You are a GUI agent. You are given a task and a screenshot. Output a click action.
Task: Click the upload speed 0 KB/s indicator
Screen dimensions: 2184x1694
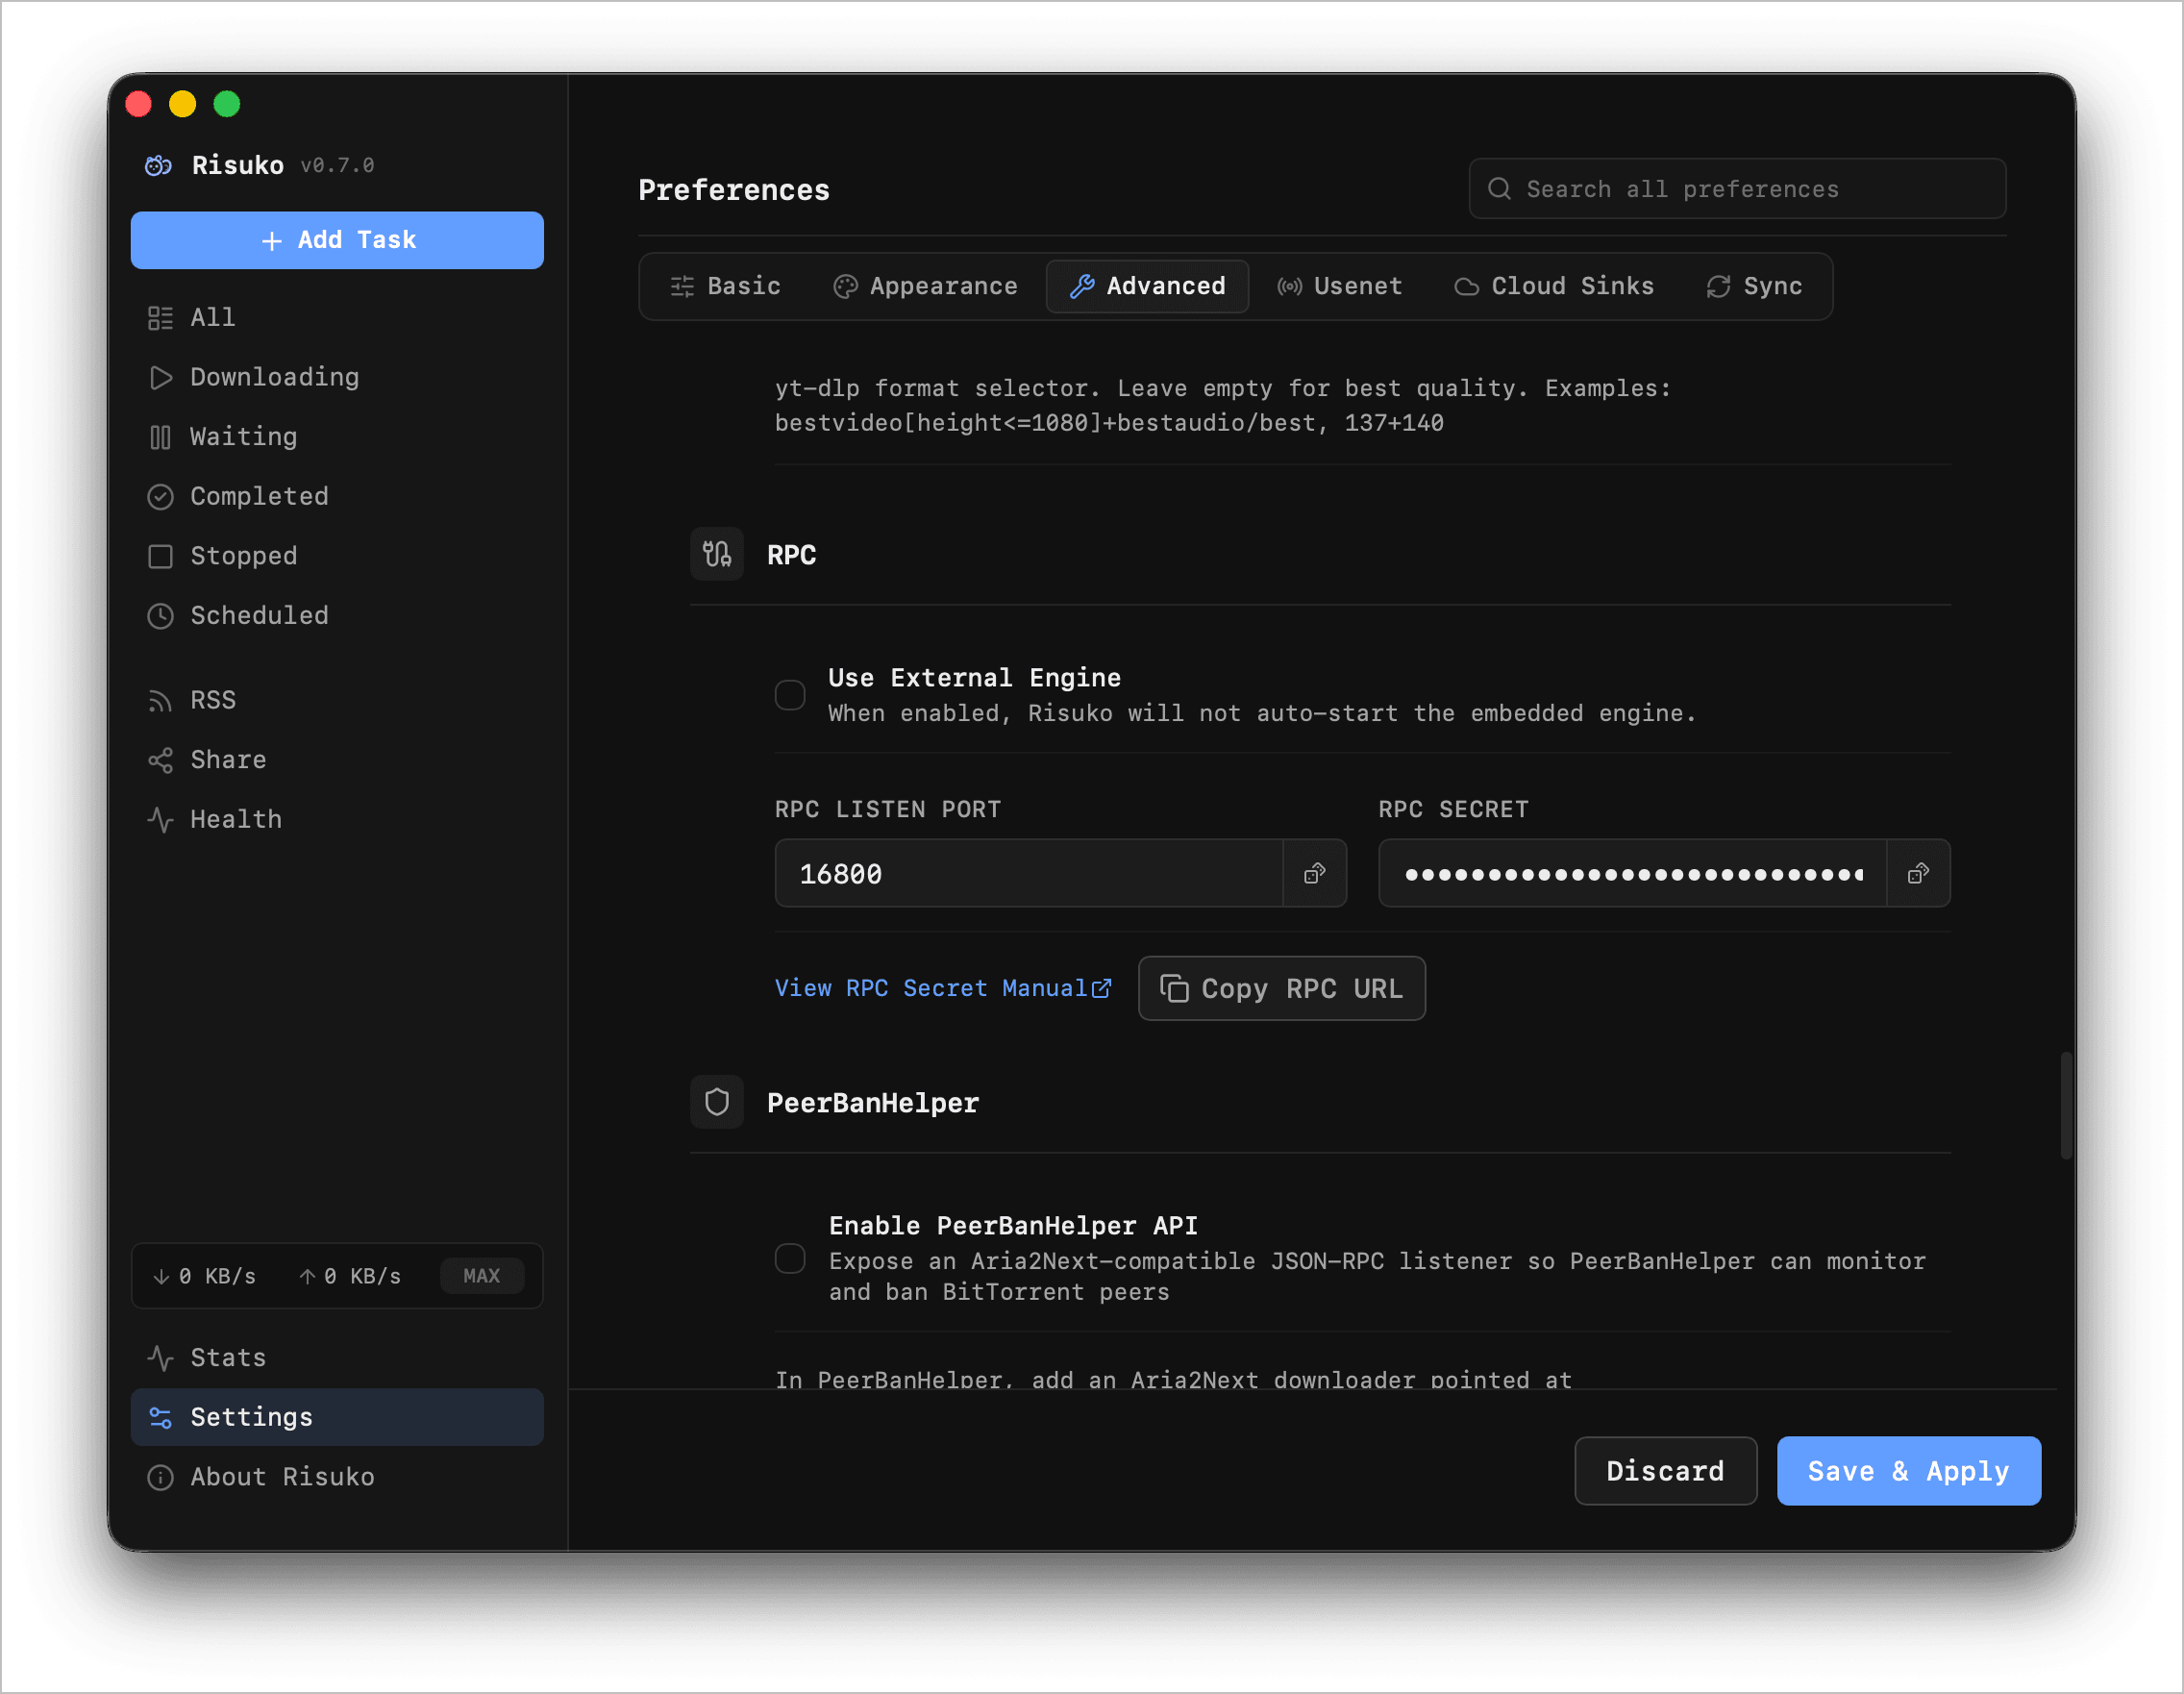(350, 1277)
